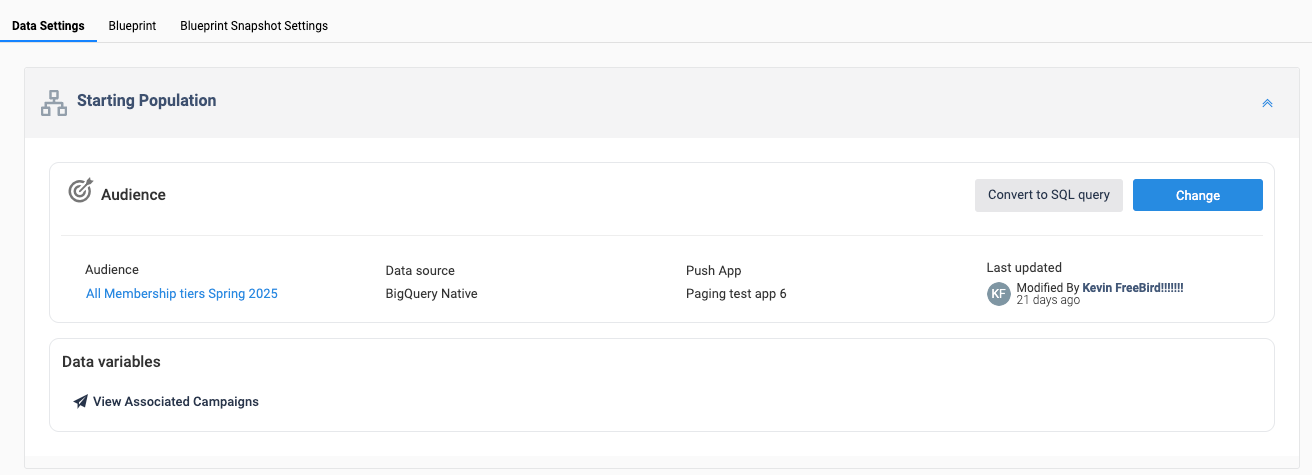The width and height of the screenshot is (1312, 475).
Task: Click the 21 days ago timestamp
Action: click(x=1048, y=300)
